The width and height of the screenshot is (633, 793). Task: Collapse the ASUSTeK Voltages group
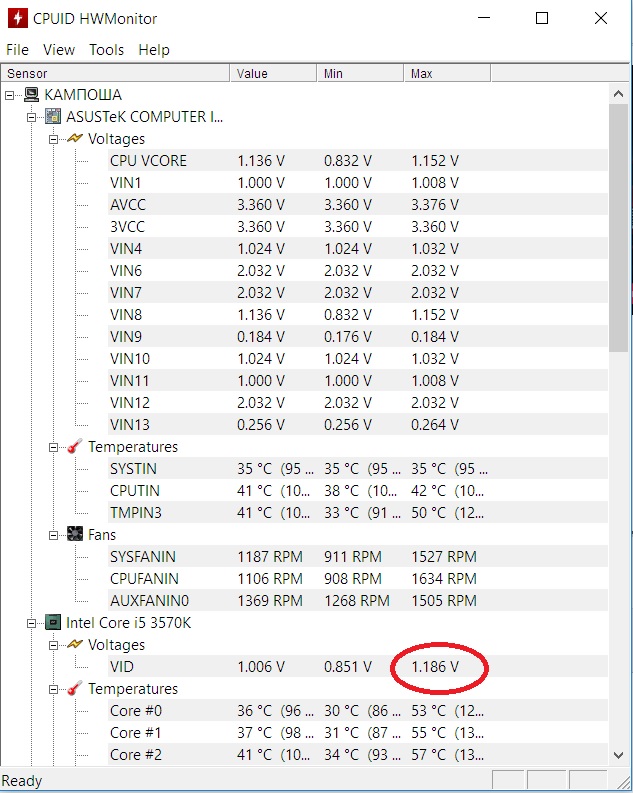(x=53, y=139)
